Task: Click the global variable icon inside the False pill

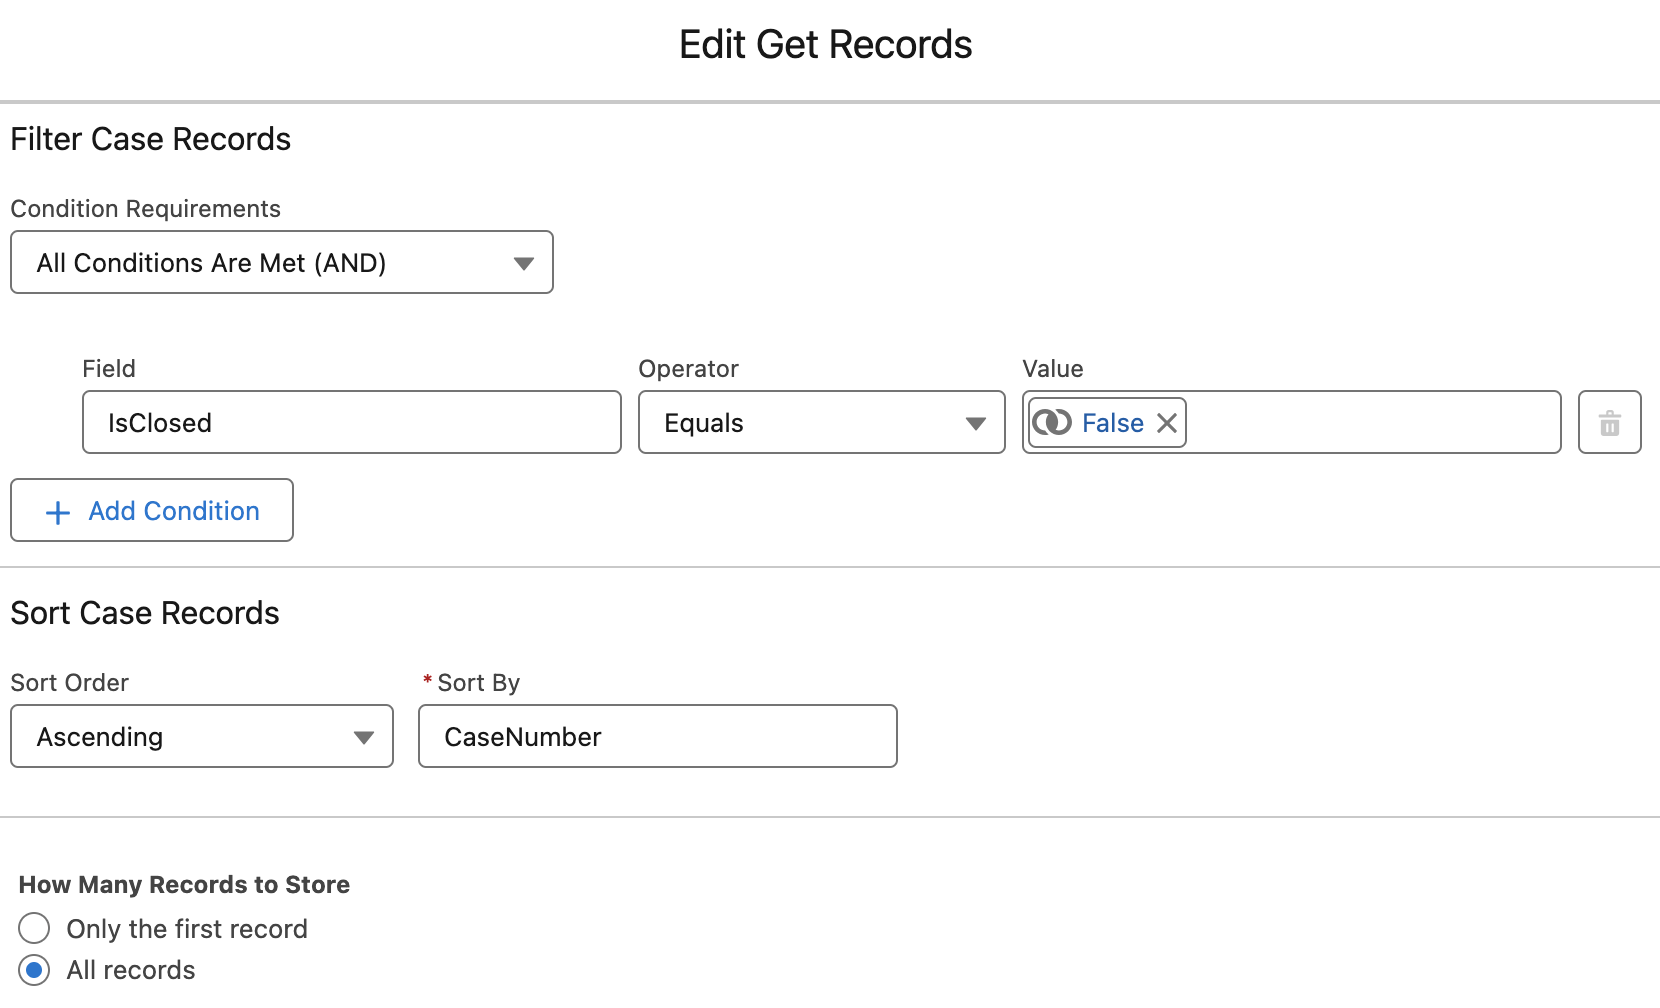Action: pyautogui.click(x=1052, y=422)
